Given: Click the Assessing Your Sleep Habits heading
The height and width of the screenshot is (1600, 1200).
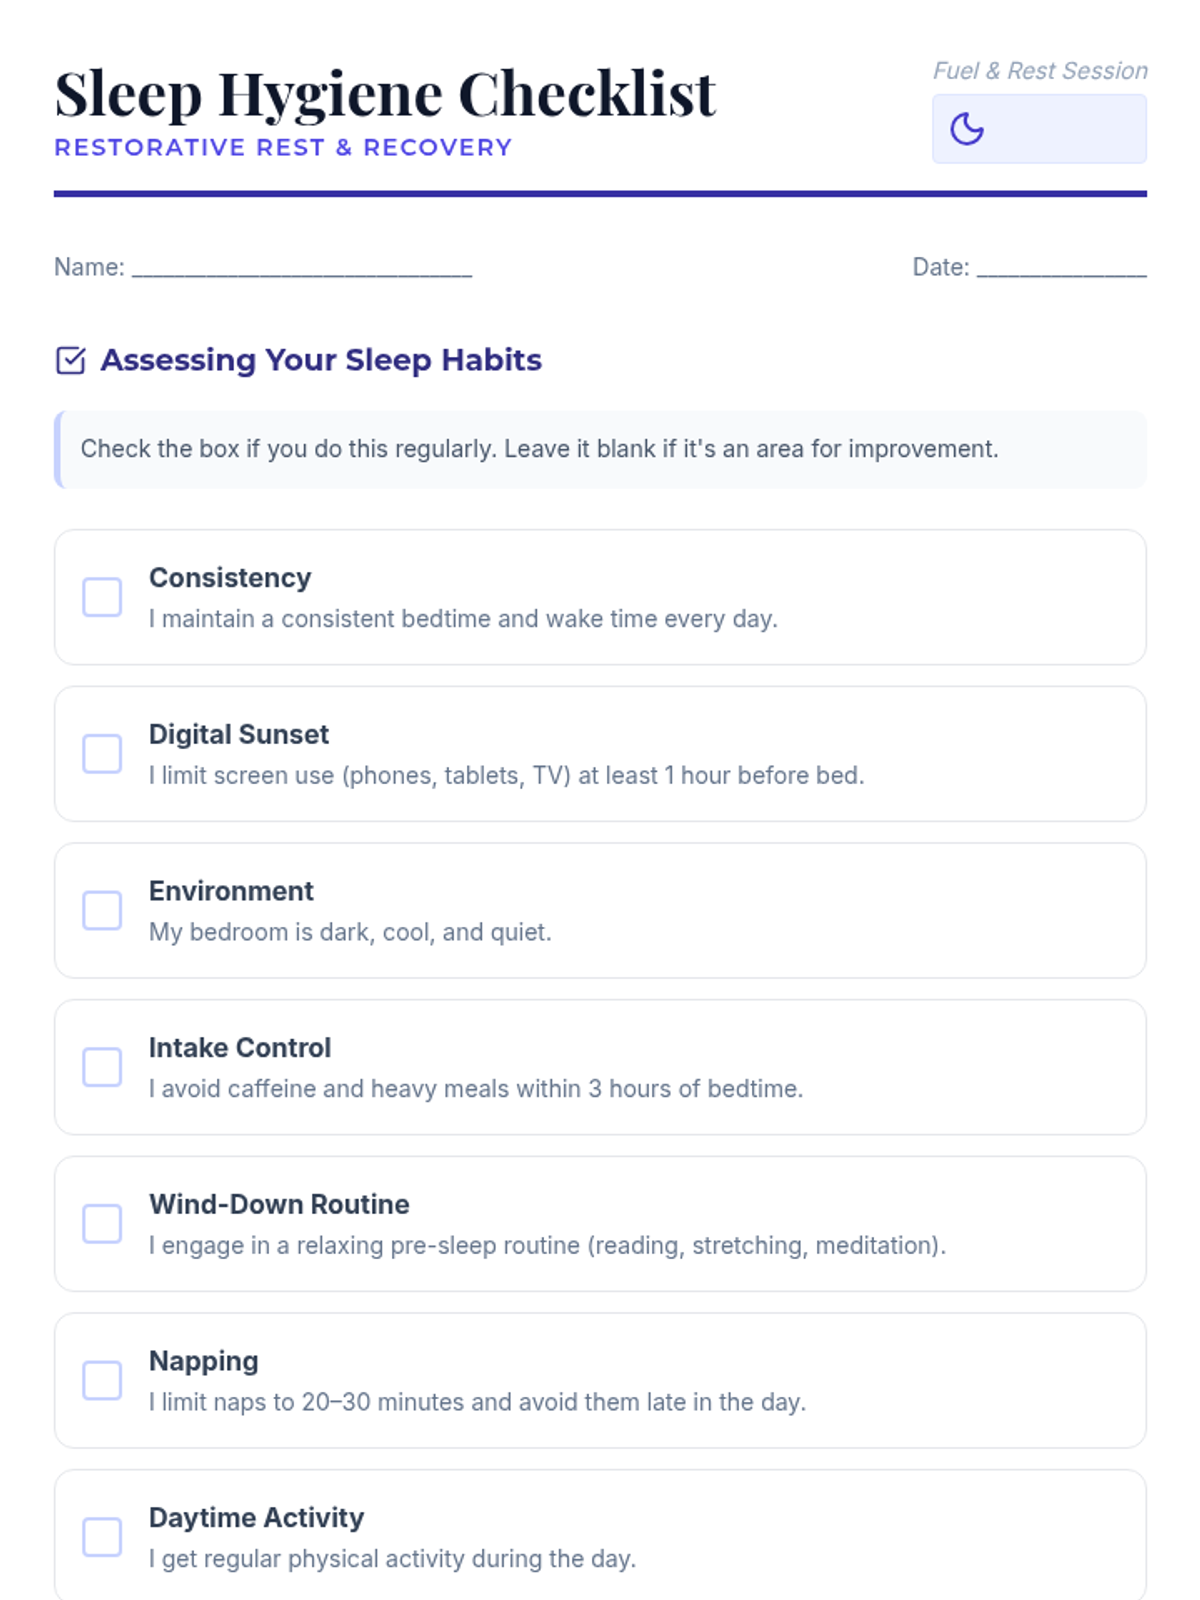Looking at the screenshot, I should [x=321, y=360].
